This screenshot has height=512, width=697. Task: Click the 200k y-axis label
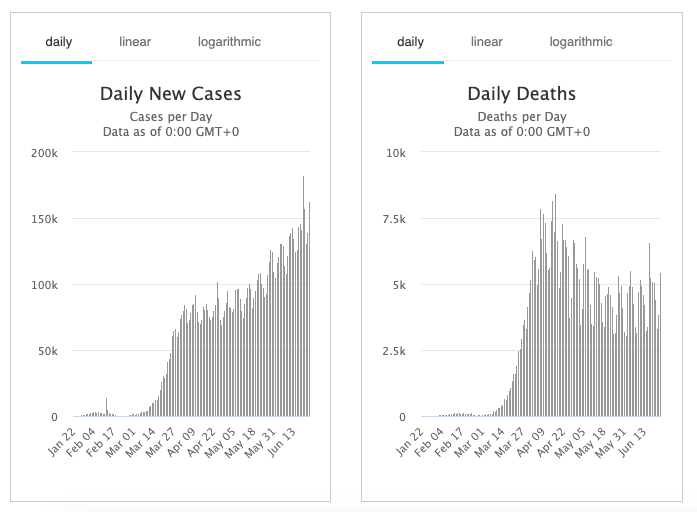tap(46, 153)
